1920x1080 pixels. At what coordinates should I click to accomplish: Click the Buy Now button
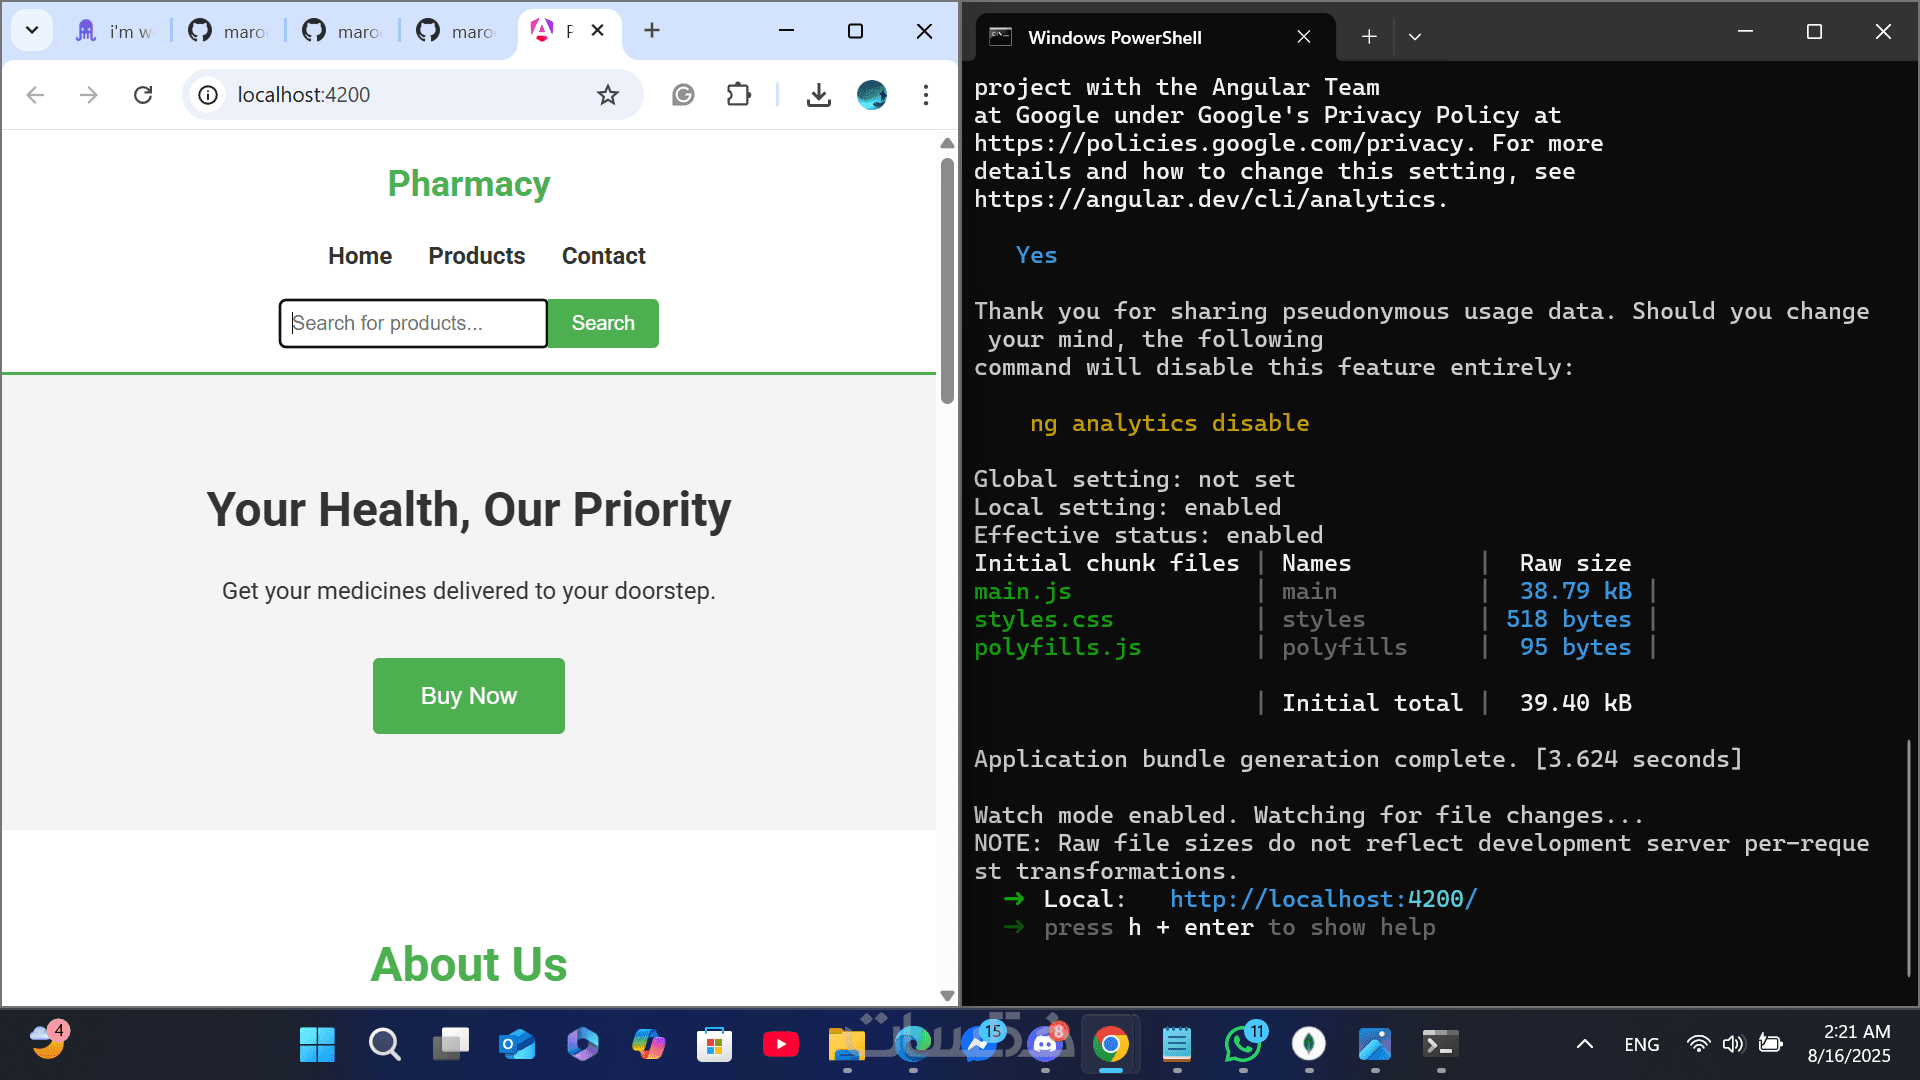click(x=468, y=696)
